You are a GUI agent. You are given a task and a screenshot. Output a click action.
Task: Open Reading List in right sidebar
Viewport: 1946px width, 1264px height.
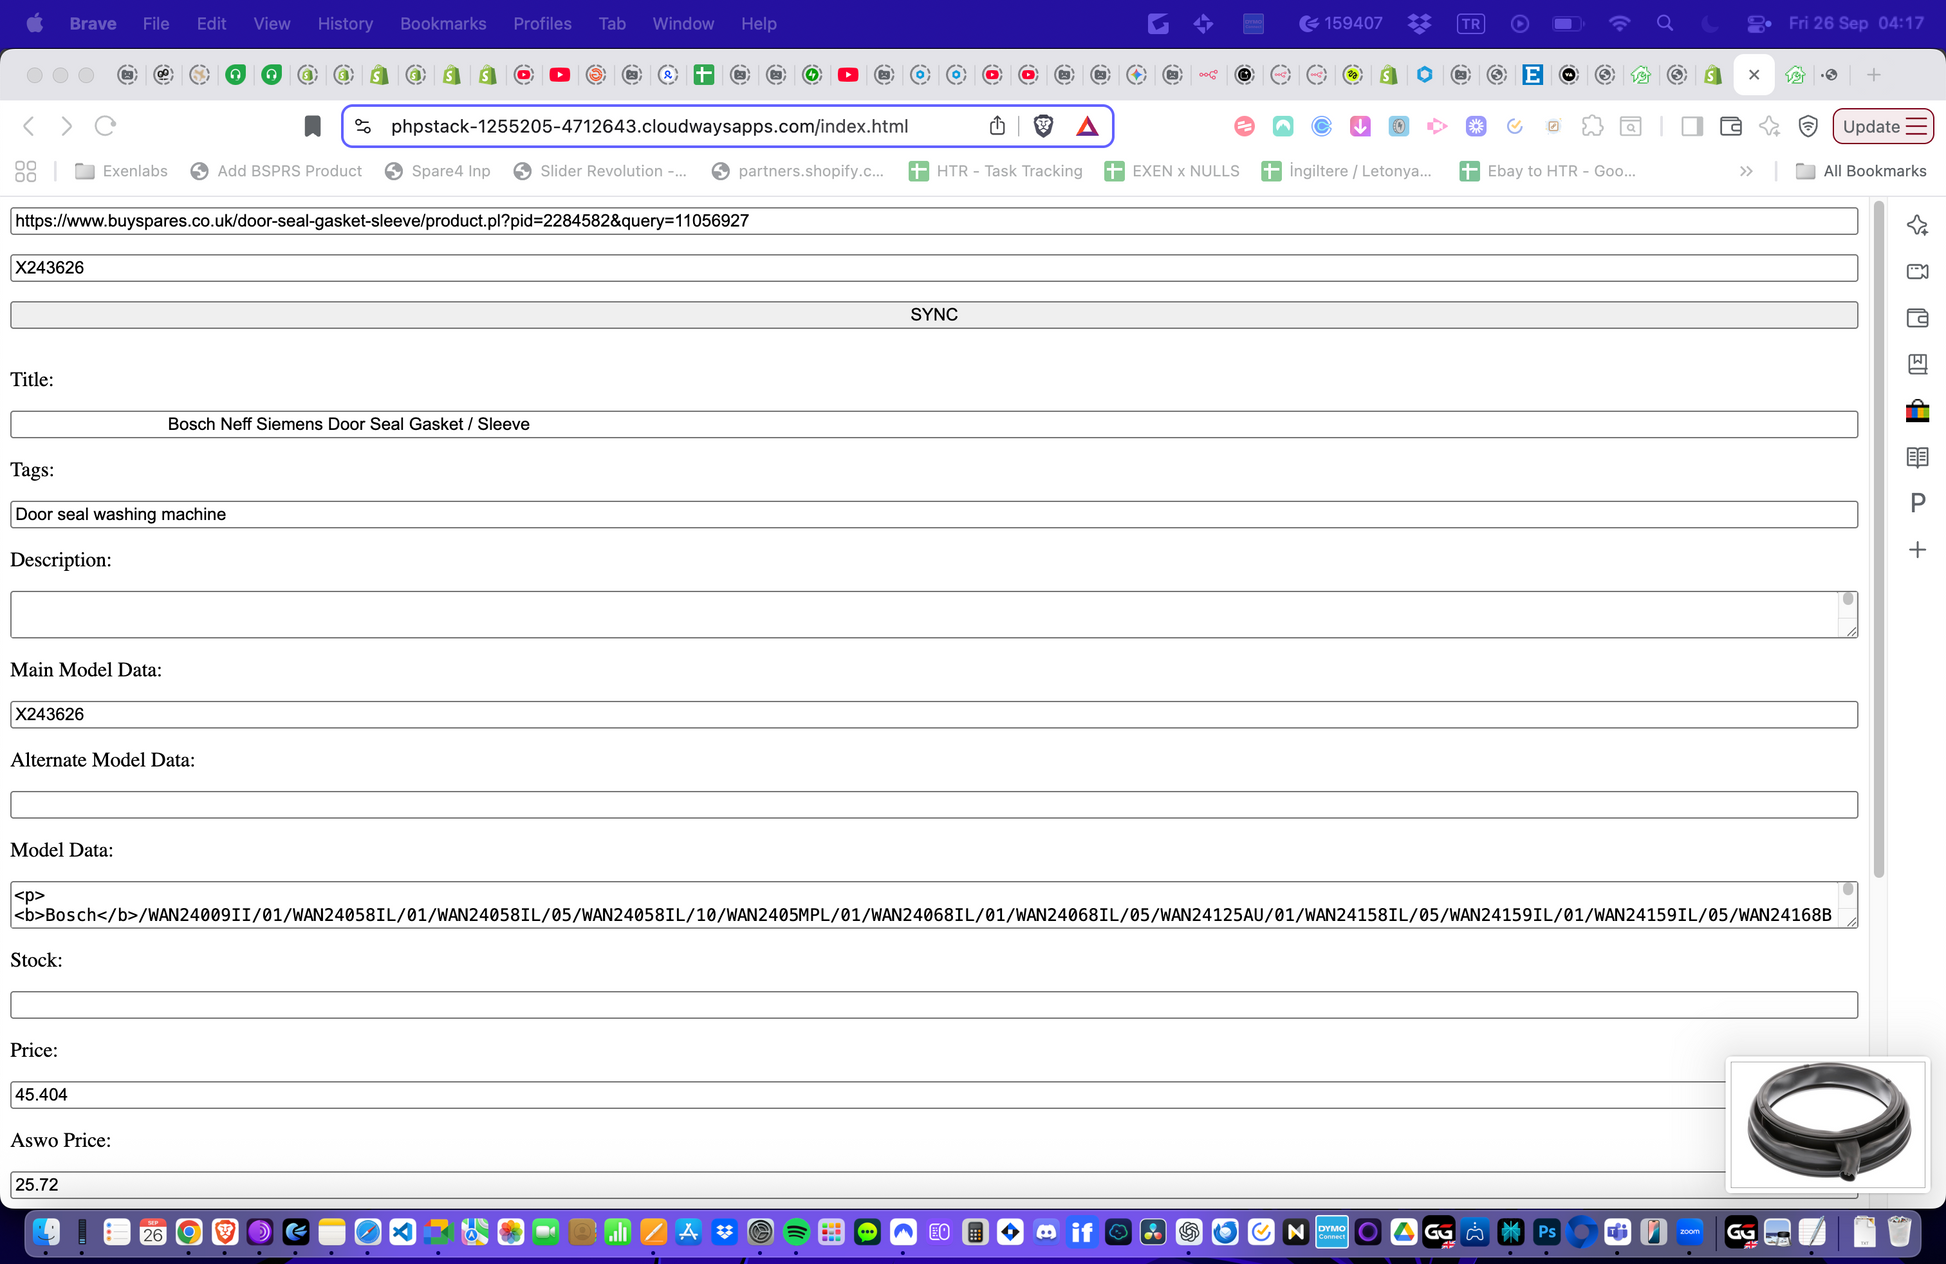pyautogui.click(x=1917, y=457)
